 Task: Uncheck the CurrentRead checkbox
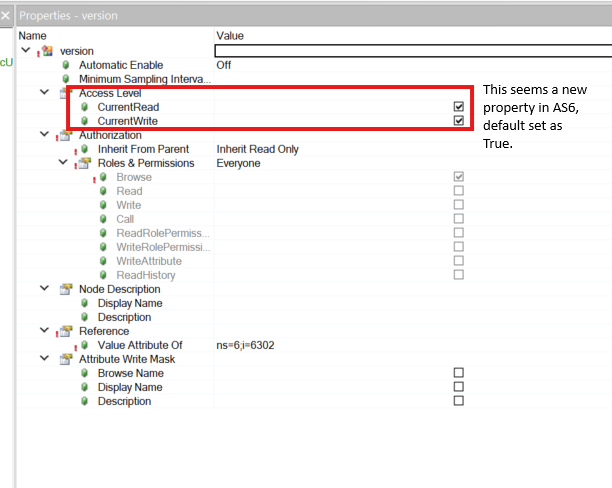(x=459, y=107)
